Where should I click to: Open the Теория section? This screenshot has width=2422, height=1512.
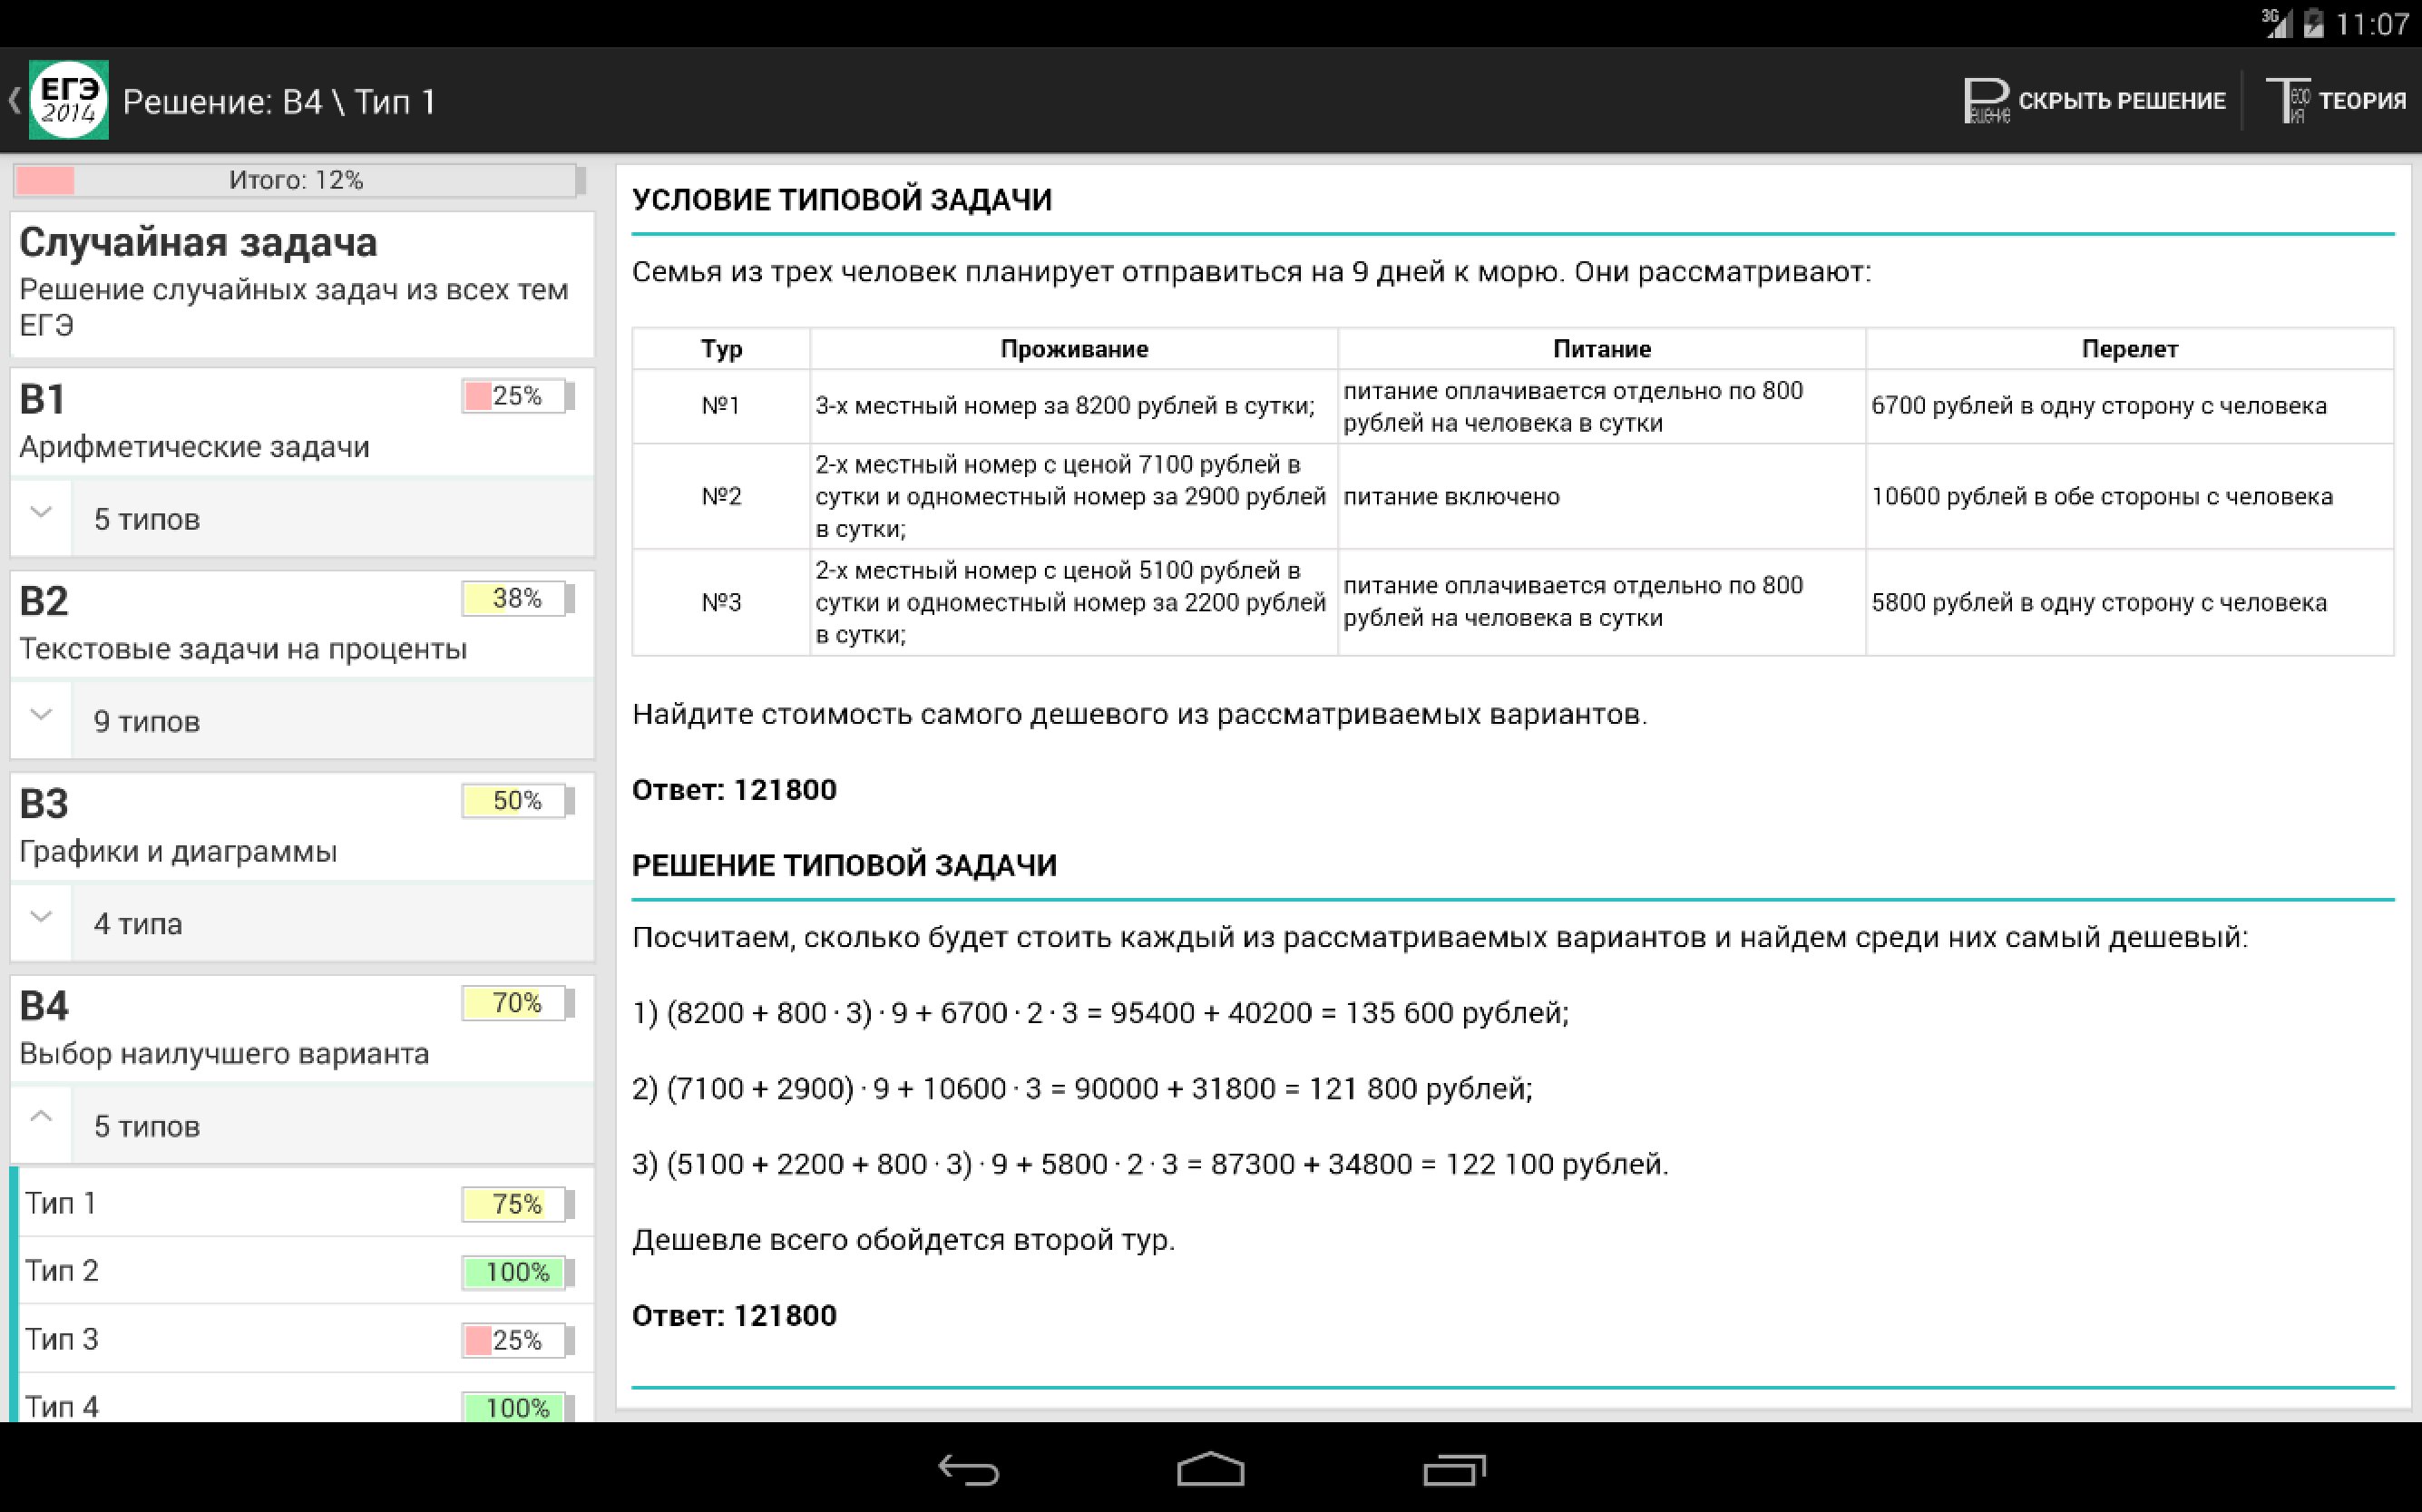[2360, 100]
